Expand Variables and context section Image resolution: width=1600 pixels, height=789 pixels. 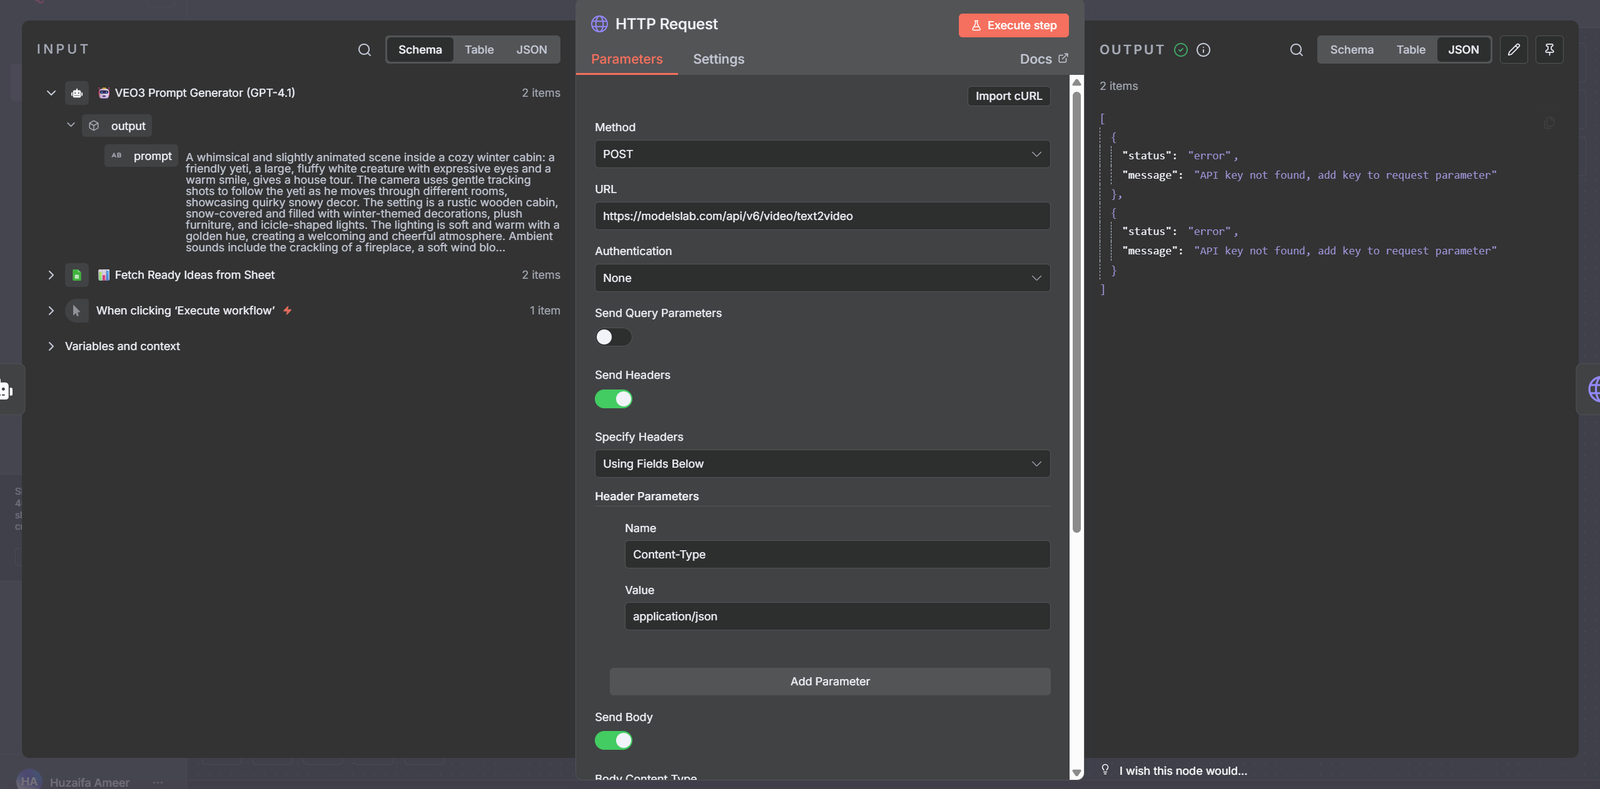[51, 346]
